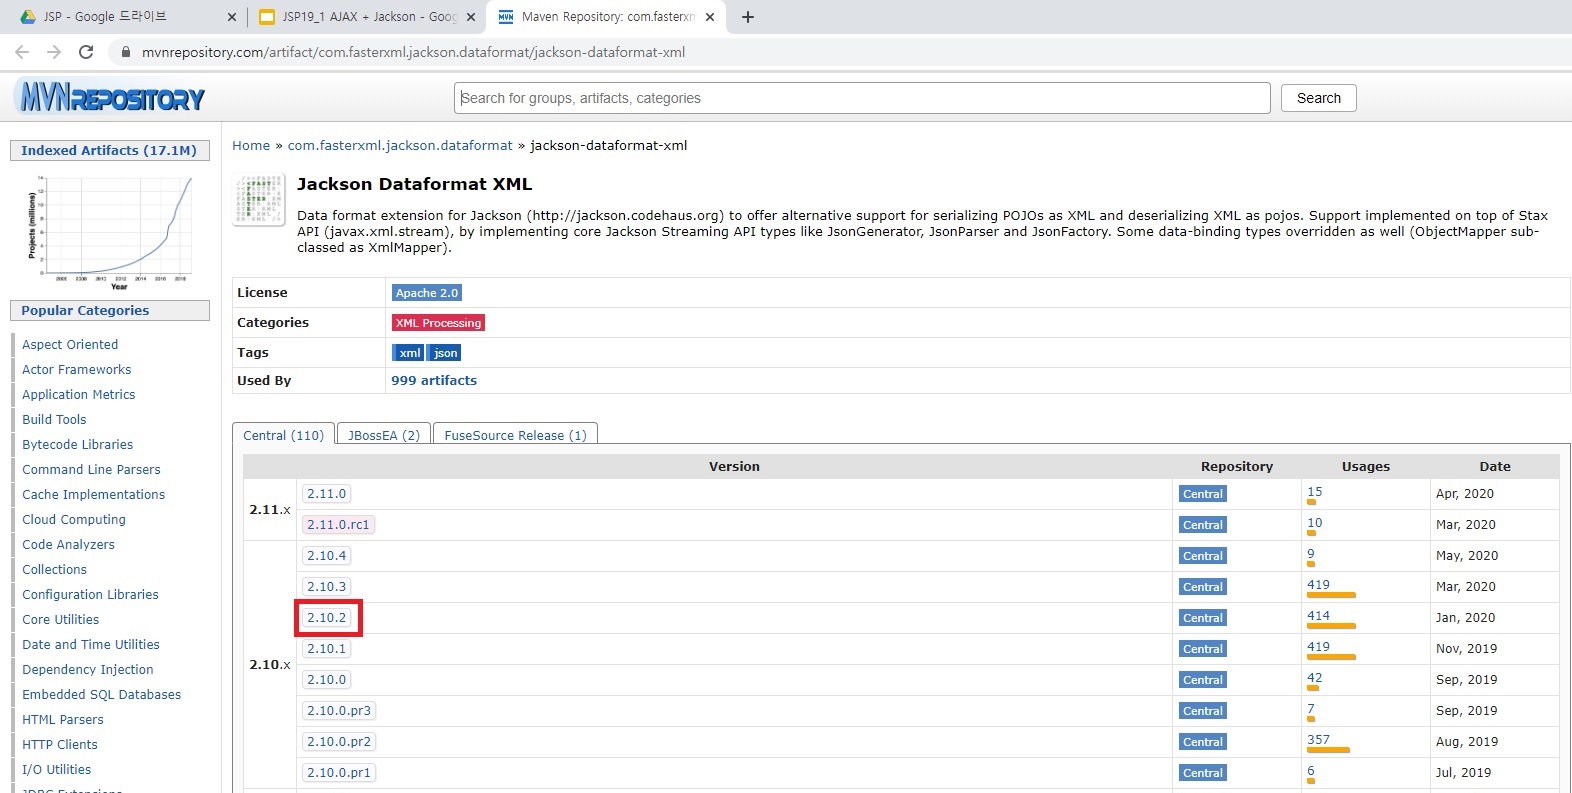Open version 2.10.1 link

(x=326, y=649)
